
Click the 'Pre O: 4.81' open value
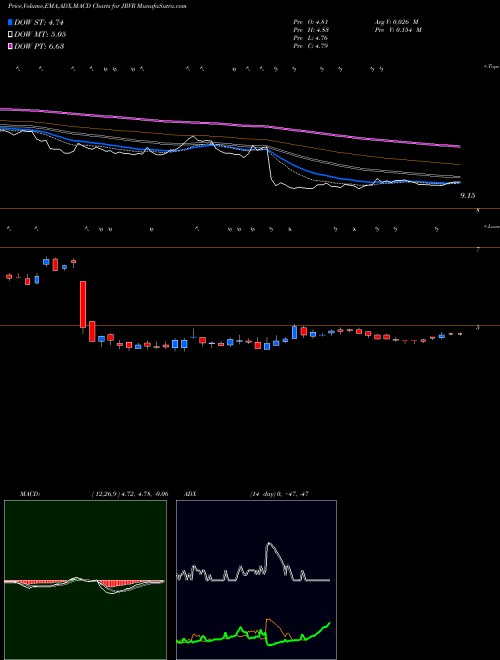tap(311, 22)
